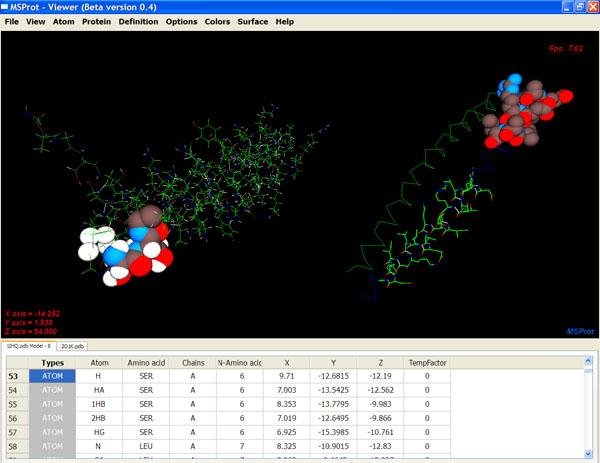Click the X column header
The image size is (600, 463).
(287, 363)
